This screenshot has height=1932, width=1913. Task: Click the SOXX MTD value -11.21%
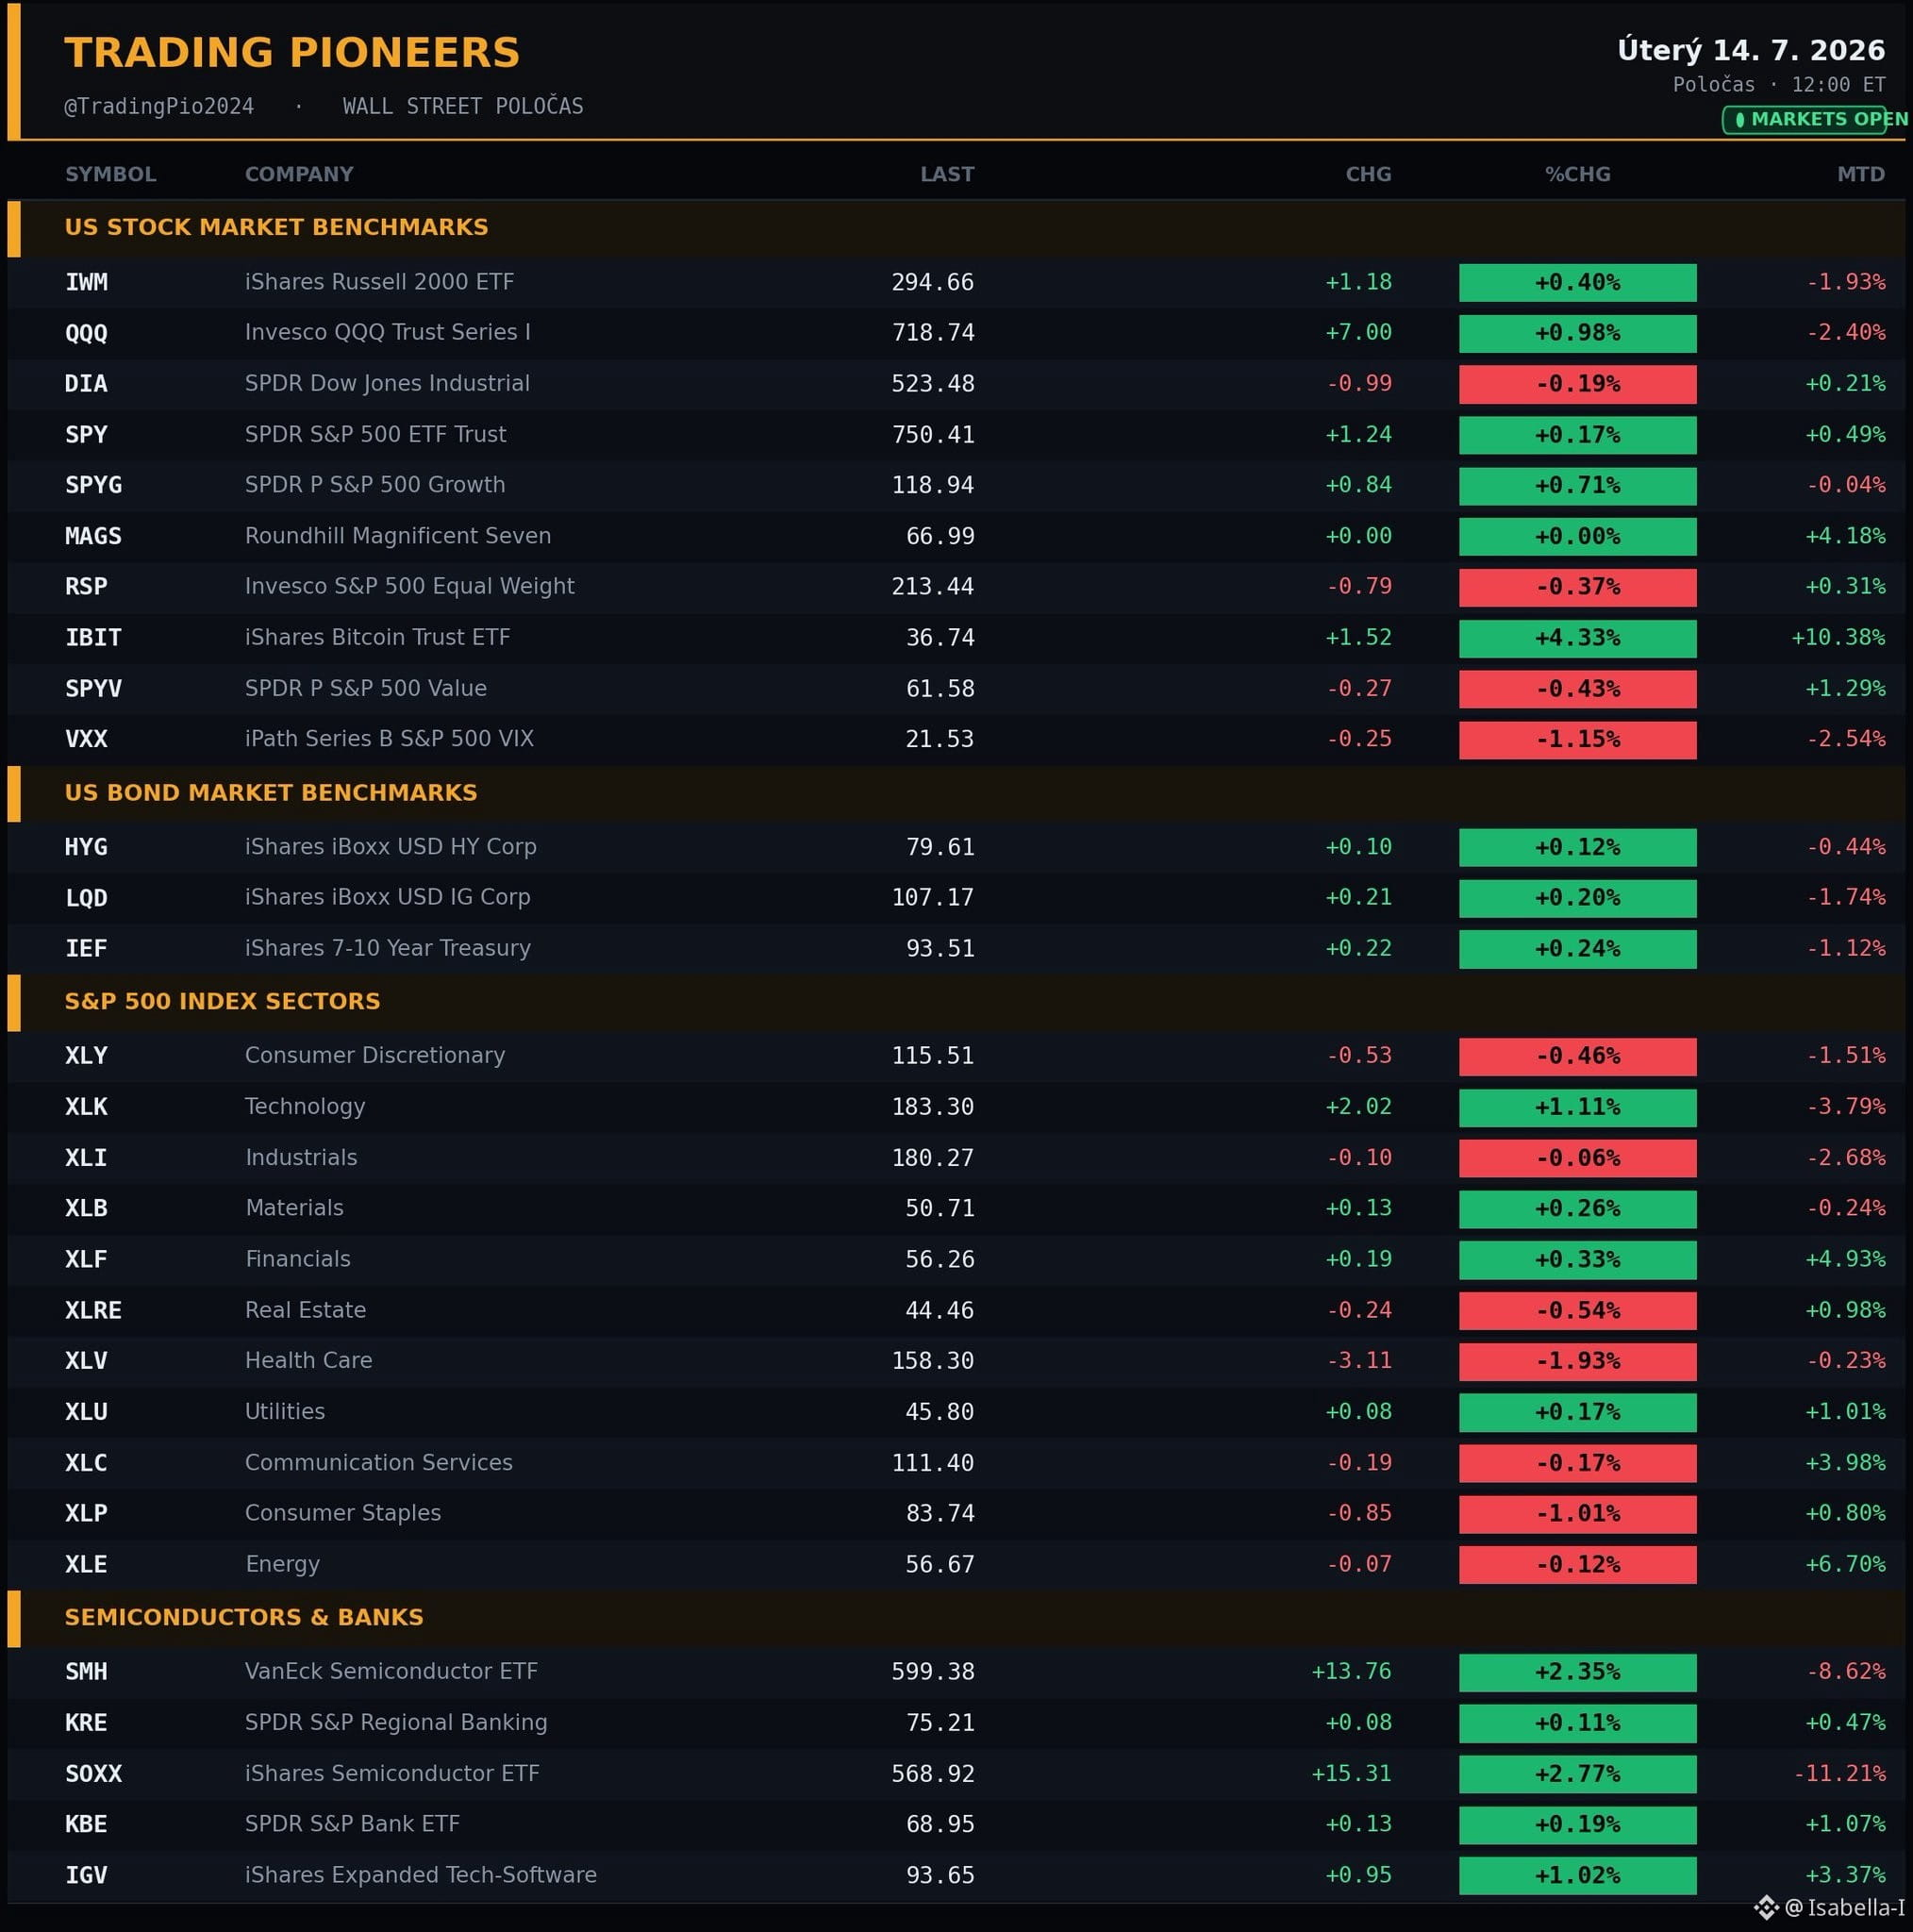pyautogui.click(x=1839, y=1773)
